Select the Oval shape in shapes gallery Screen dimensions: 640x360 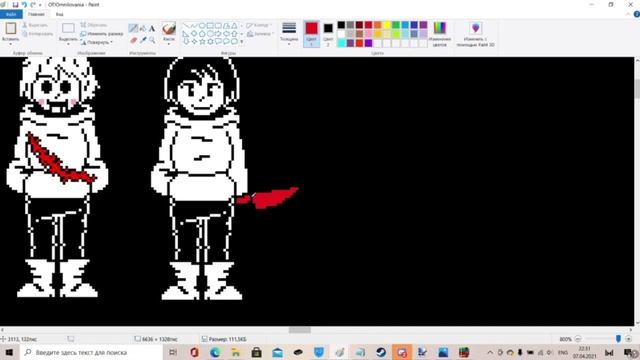coord(202,25)
